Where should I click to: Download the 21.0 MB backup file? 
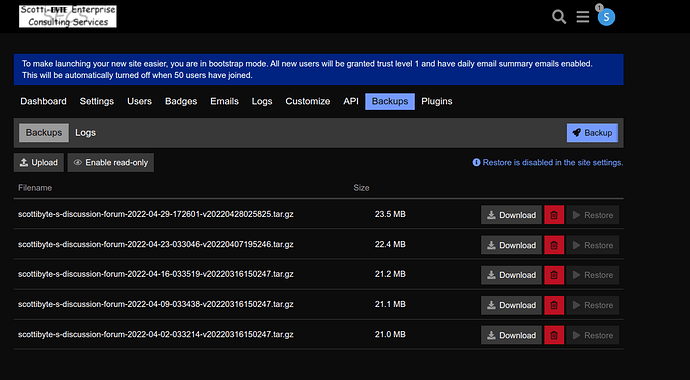[511, 335]
